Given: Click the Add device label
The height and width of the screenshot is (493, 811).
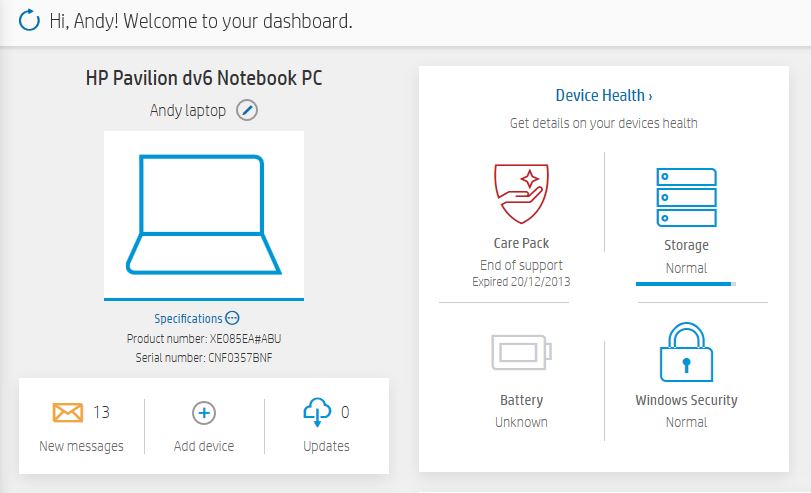Looking at the screenshot, I should pyautogui.click(x=204, y=446).
